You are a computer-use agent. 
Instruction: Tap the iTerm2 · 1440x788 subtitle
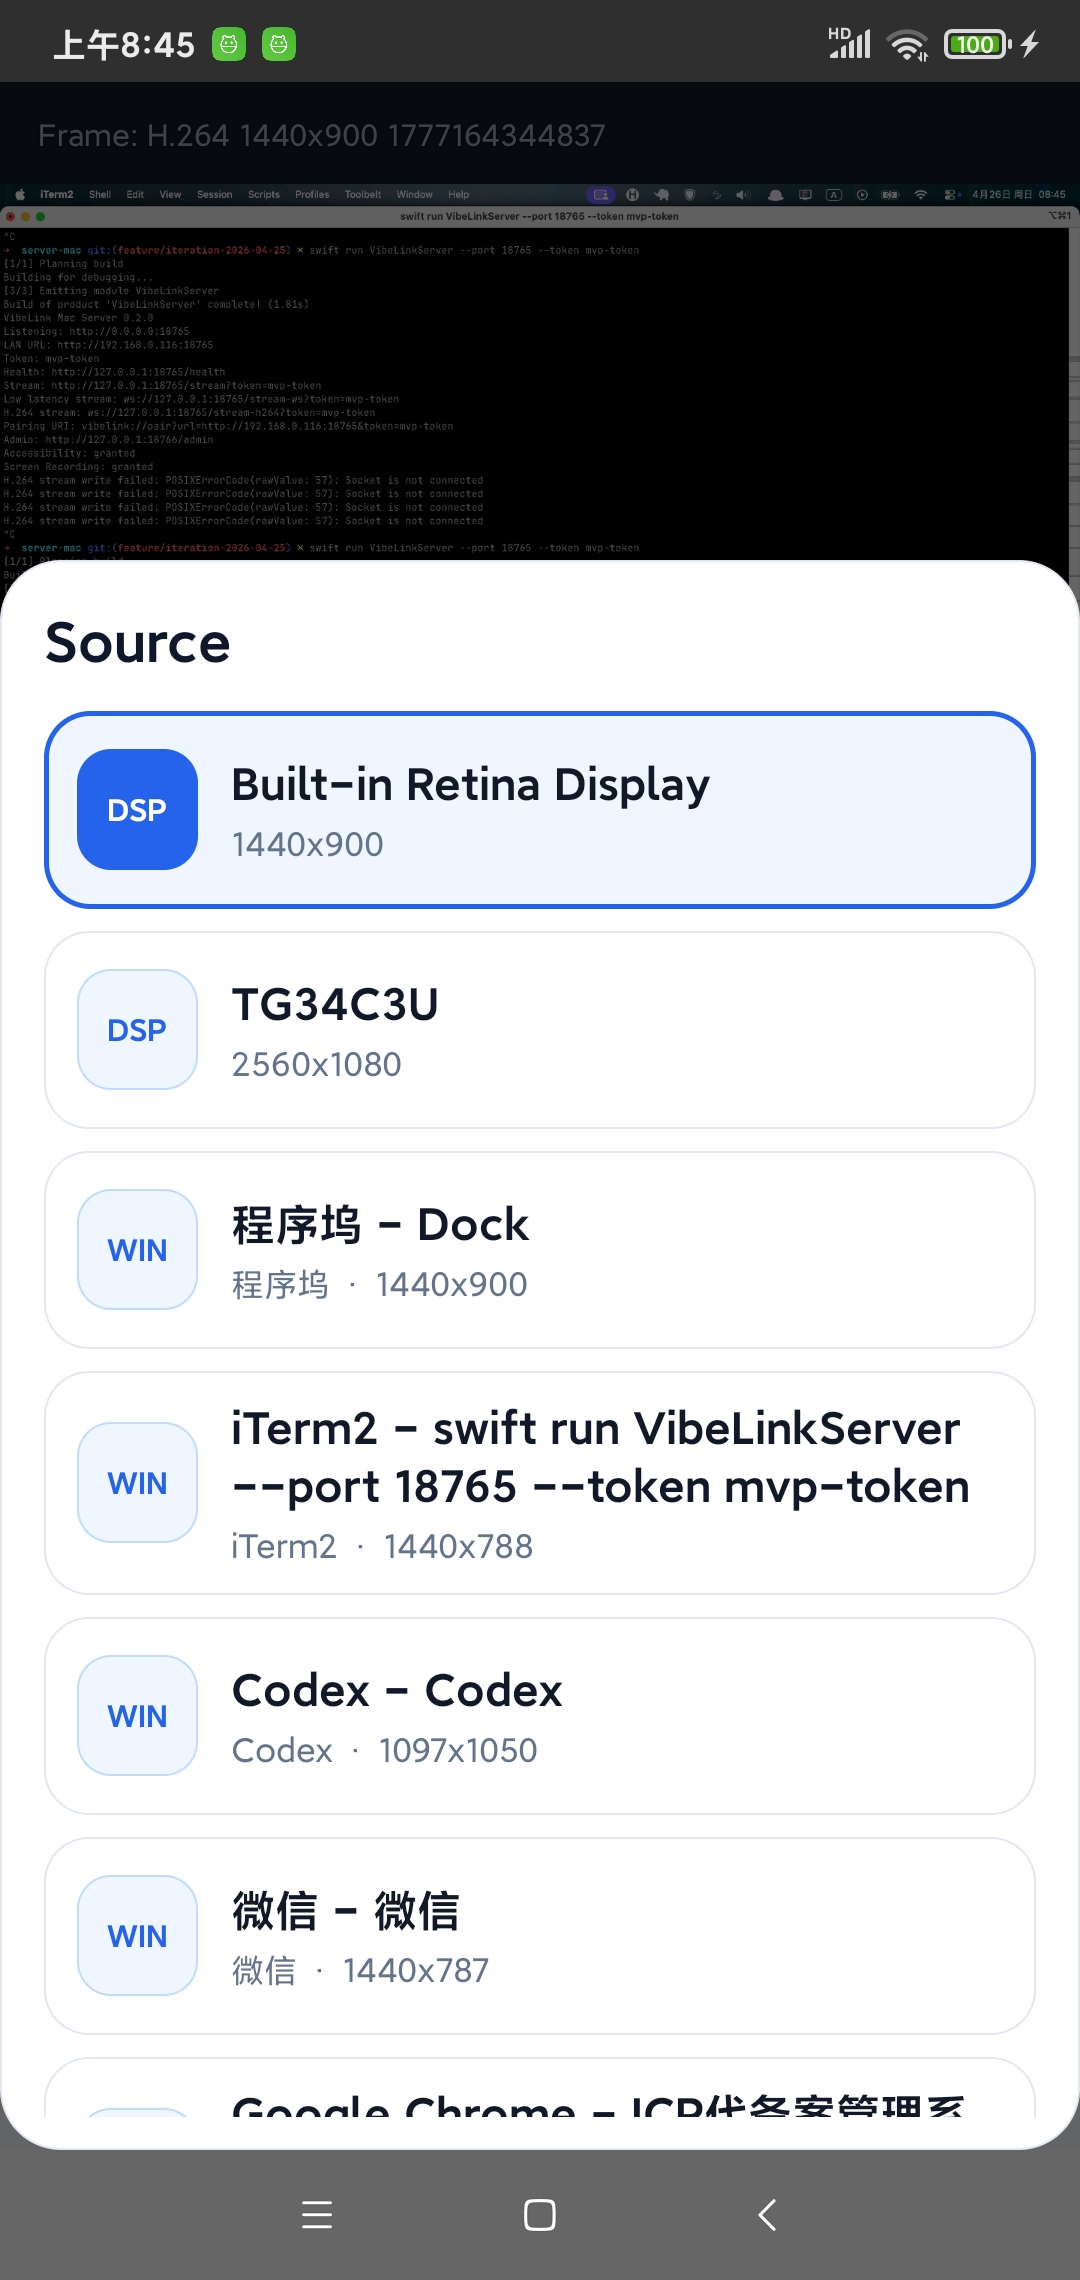coord(382,1546)
